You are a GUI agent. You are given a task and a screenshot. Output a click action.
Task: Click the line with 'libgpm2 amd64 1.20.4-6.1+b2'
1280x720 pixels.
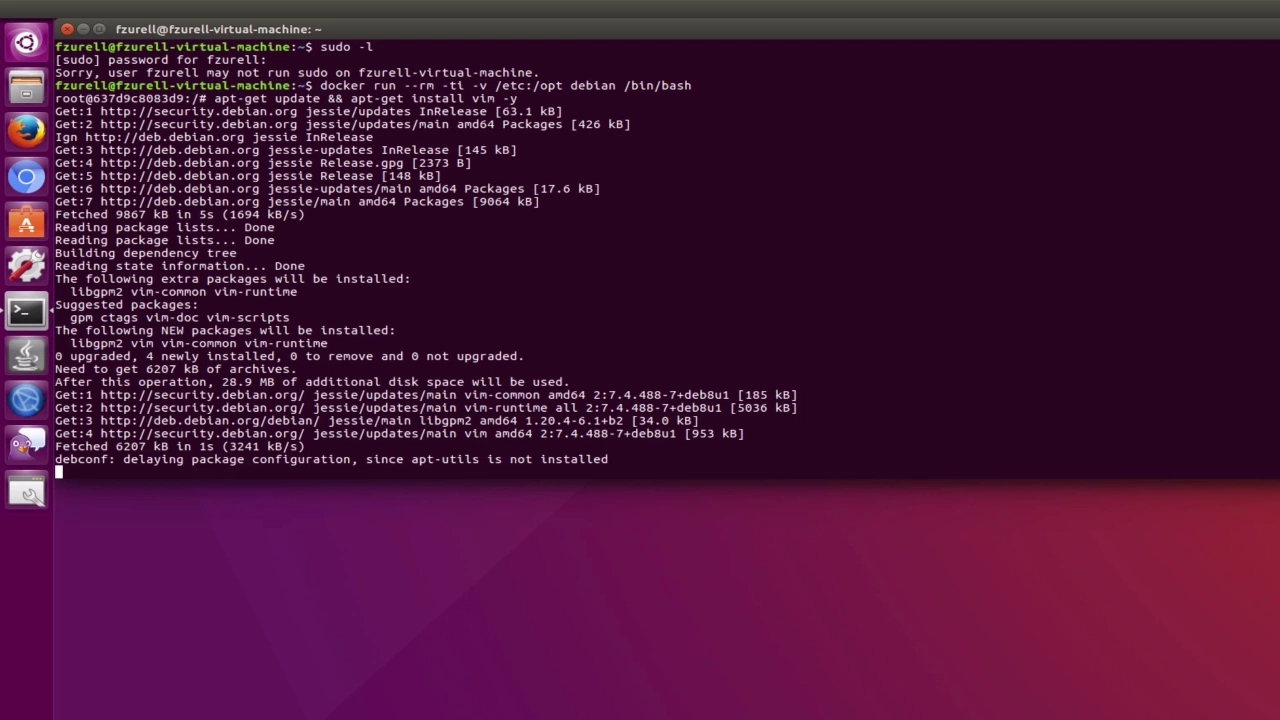pos(377,421)
